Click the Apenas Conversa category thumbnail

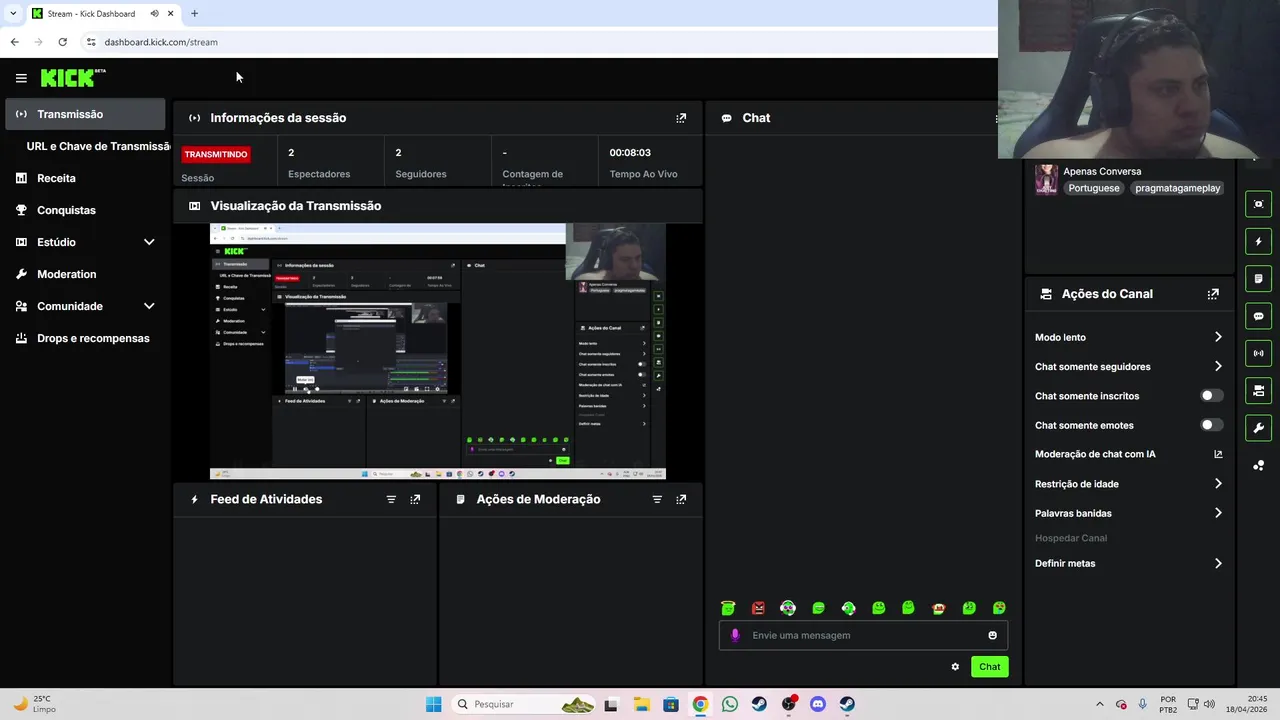pos(1046,179)
